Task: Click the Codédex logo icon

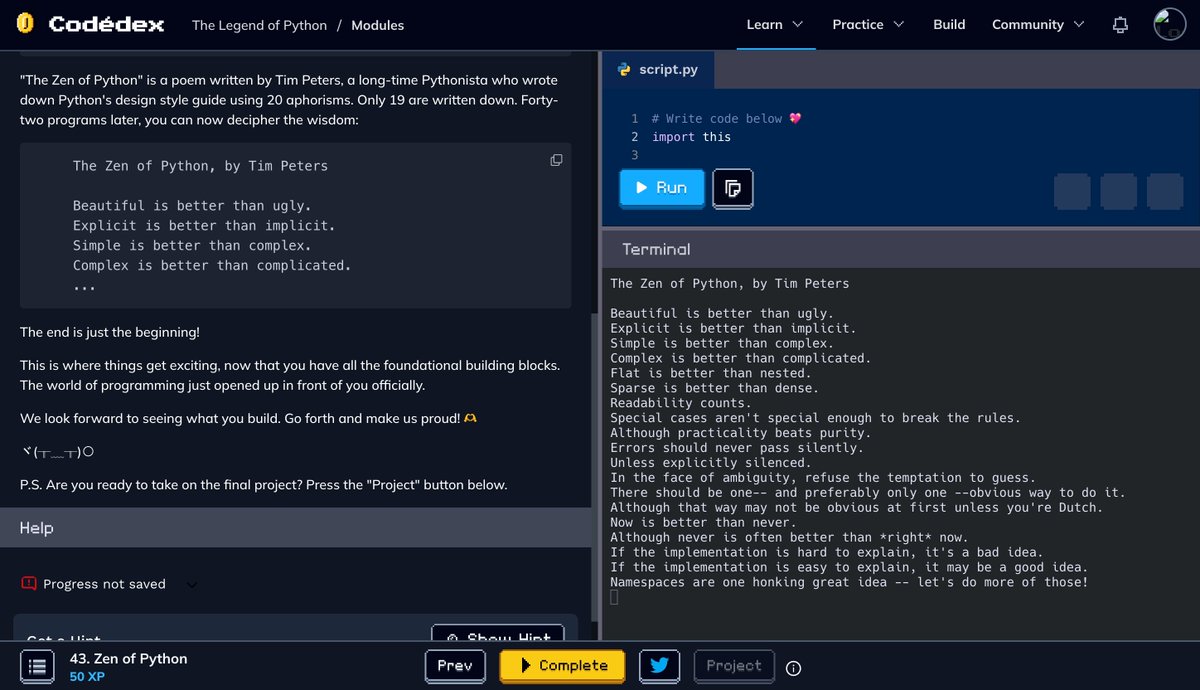Action: click(x=23, y=24)
